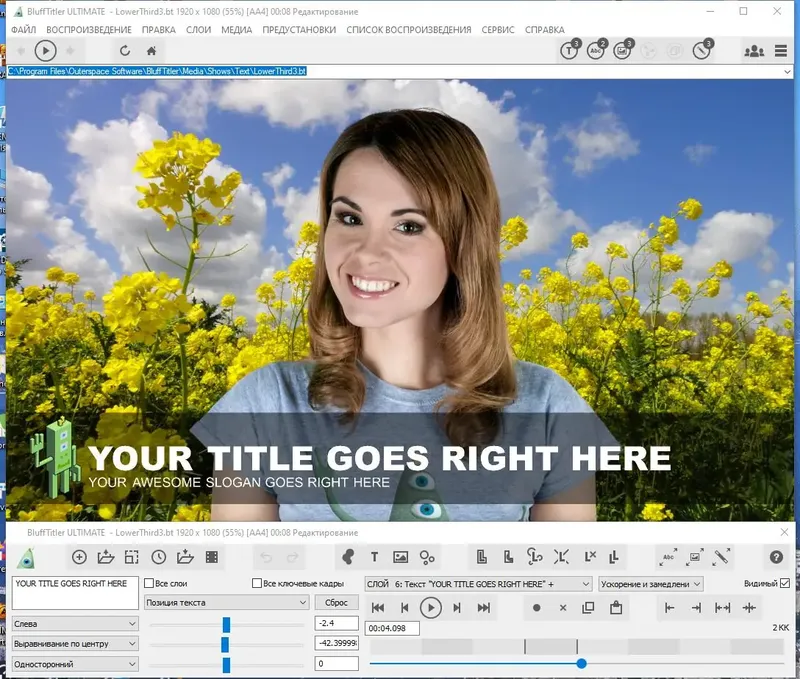Click the picture layer icon

(x=401, y=557)
